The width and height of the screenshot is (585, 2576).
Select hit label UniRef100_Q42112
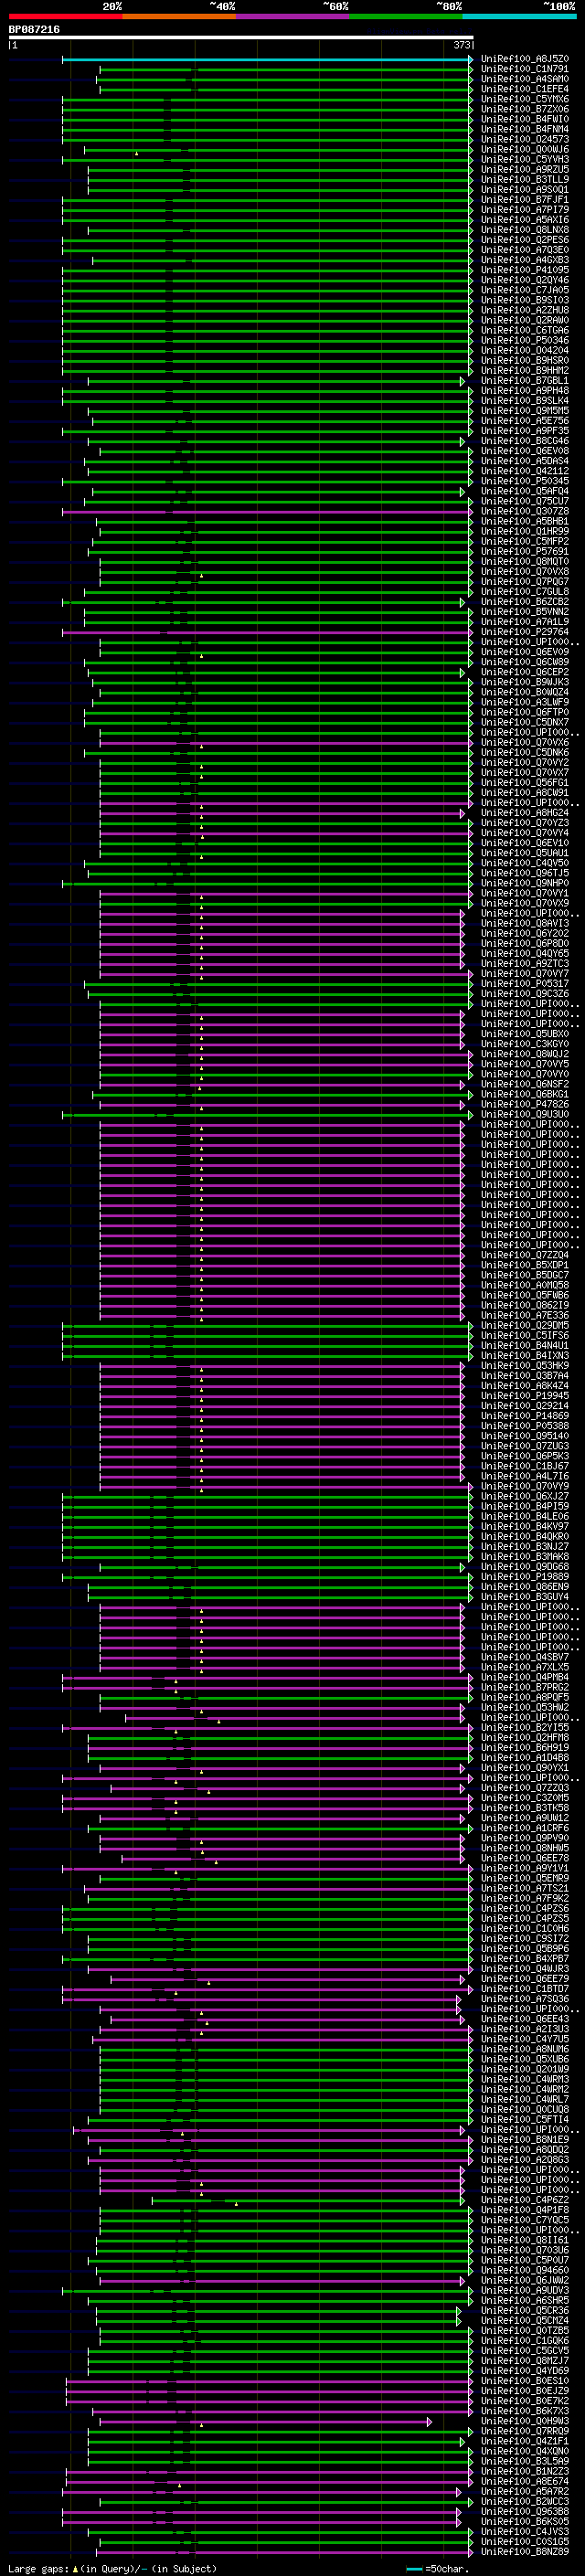pyautogui.click(x=525, y=471)
